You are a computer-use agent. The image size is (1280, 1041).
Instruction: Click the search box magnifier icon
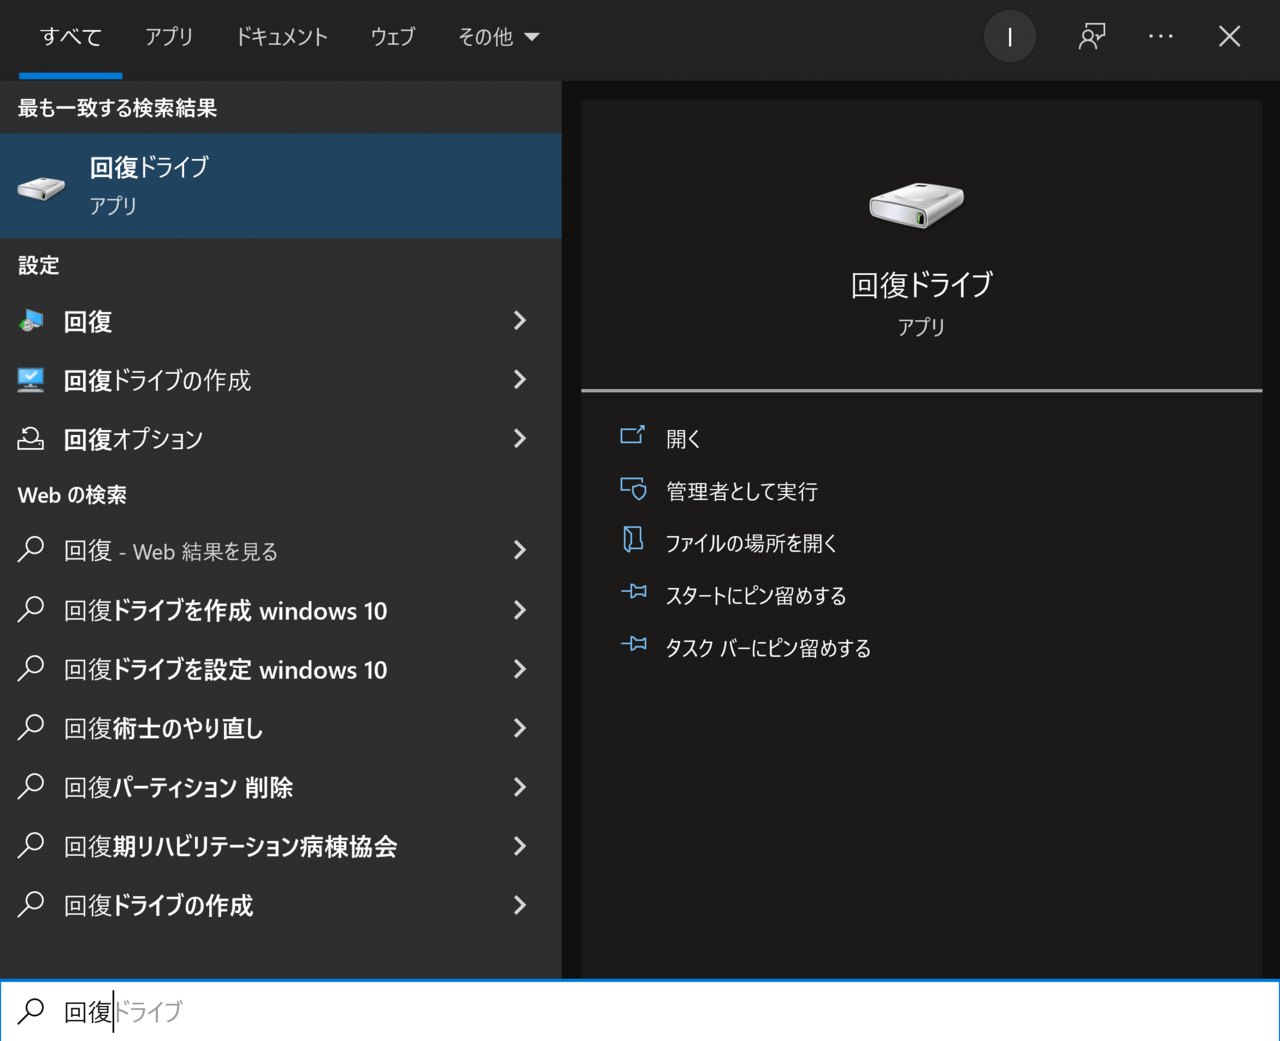(31, 1010)
